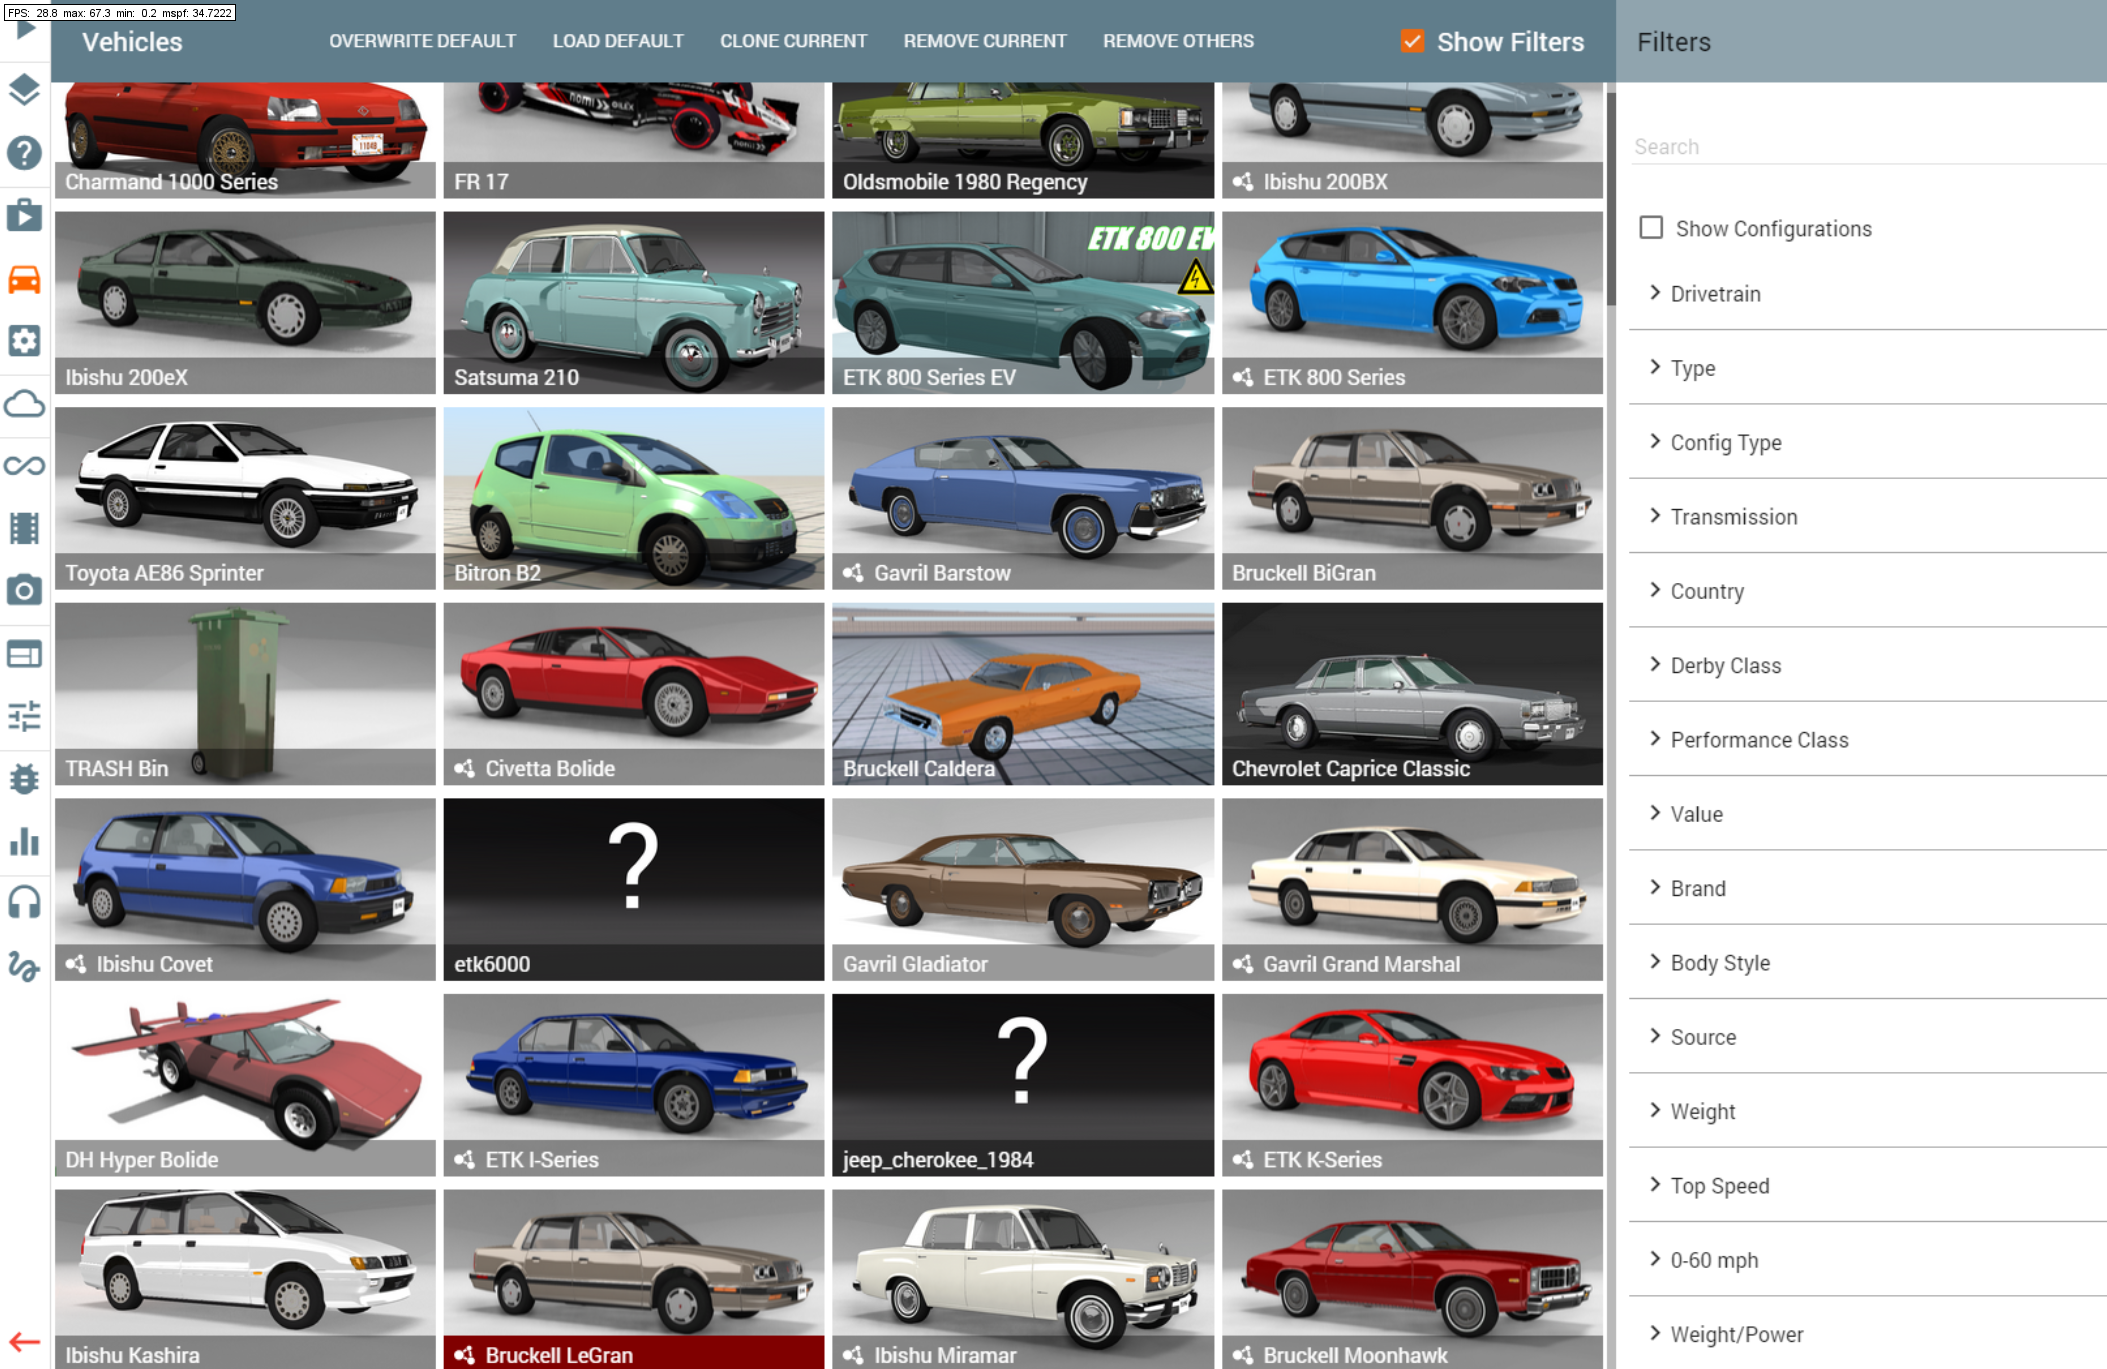2107x1369 pixels.
Task: Select the DH Hyper Bolide vehicle
Action: (x=245, y=1085)
